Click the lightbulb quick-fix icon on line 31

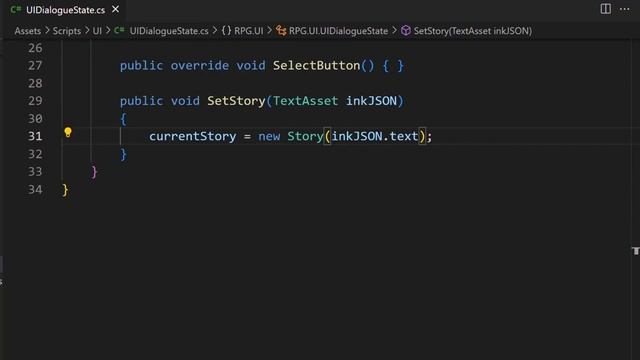click(x=68, y=132)
